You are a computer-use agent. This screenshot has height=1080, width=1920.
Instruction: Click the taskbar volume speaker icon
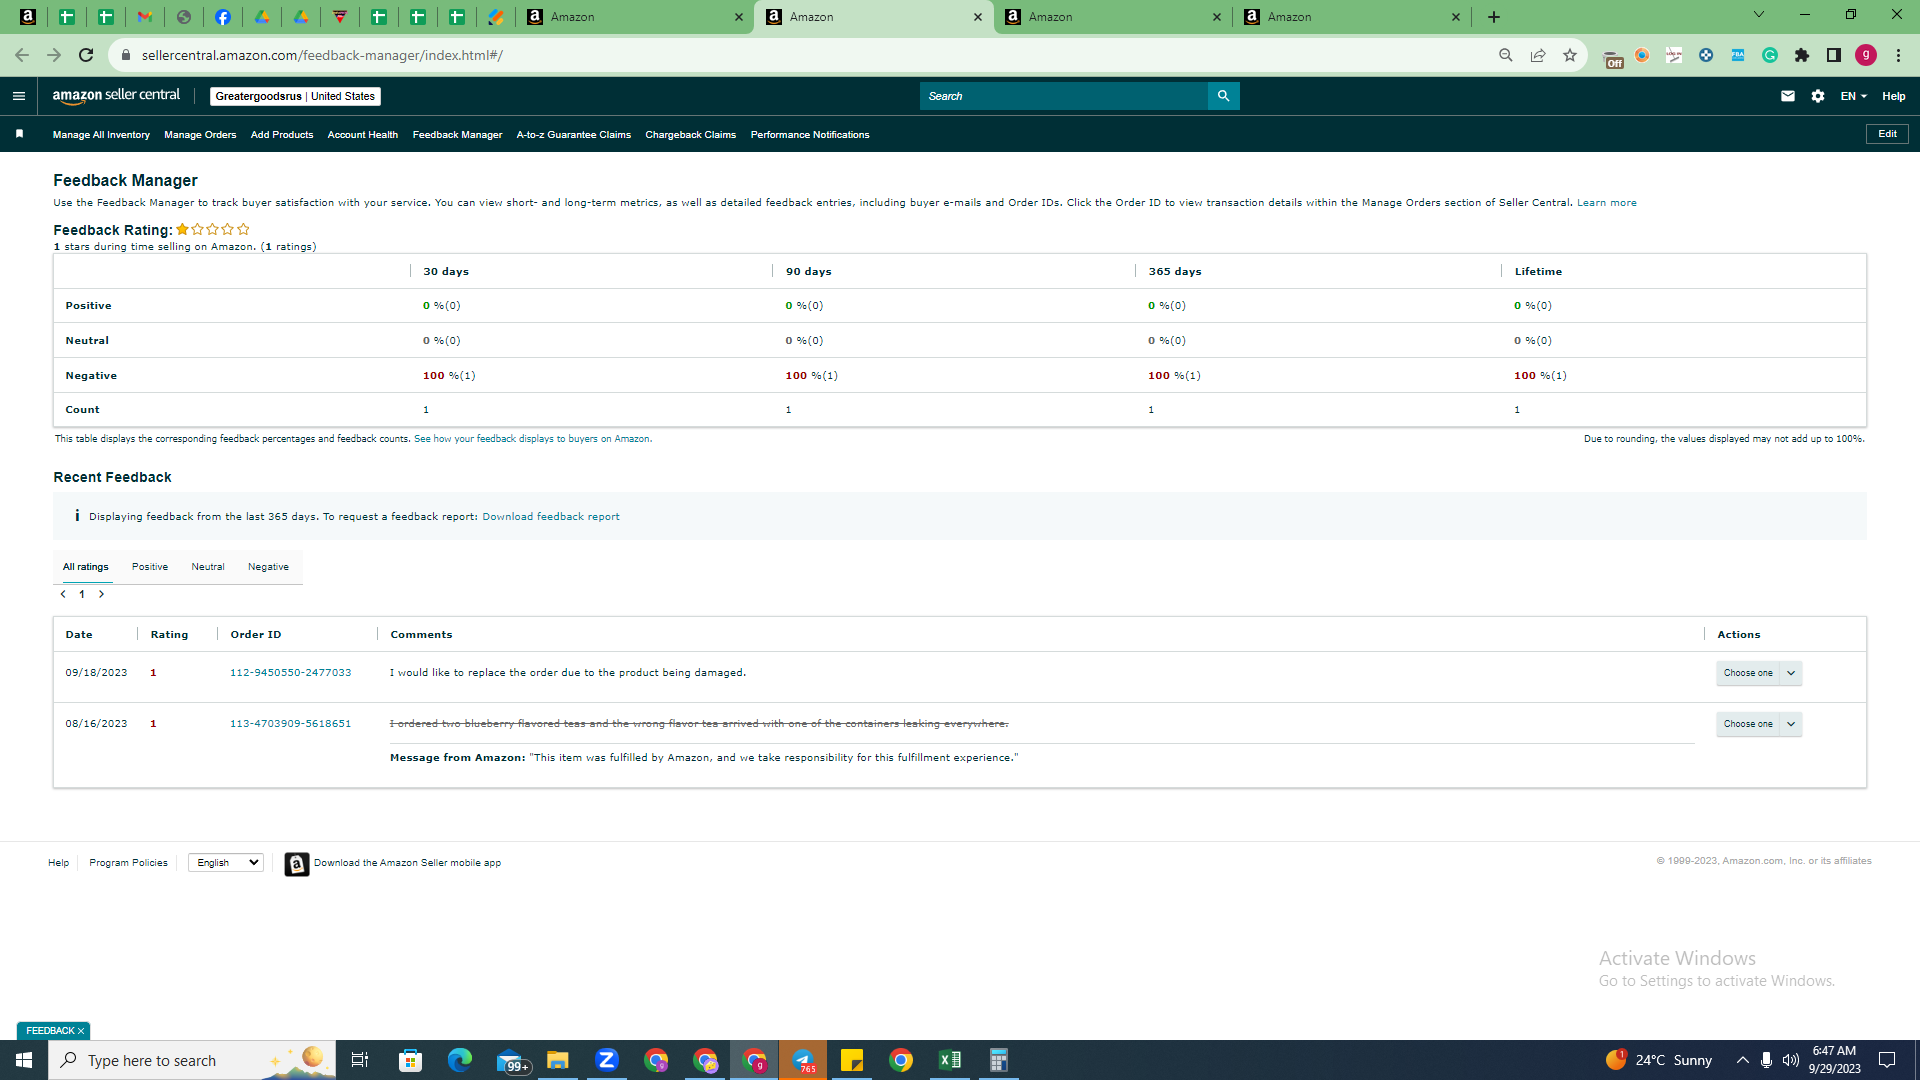click(x=1790, y=1060)
